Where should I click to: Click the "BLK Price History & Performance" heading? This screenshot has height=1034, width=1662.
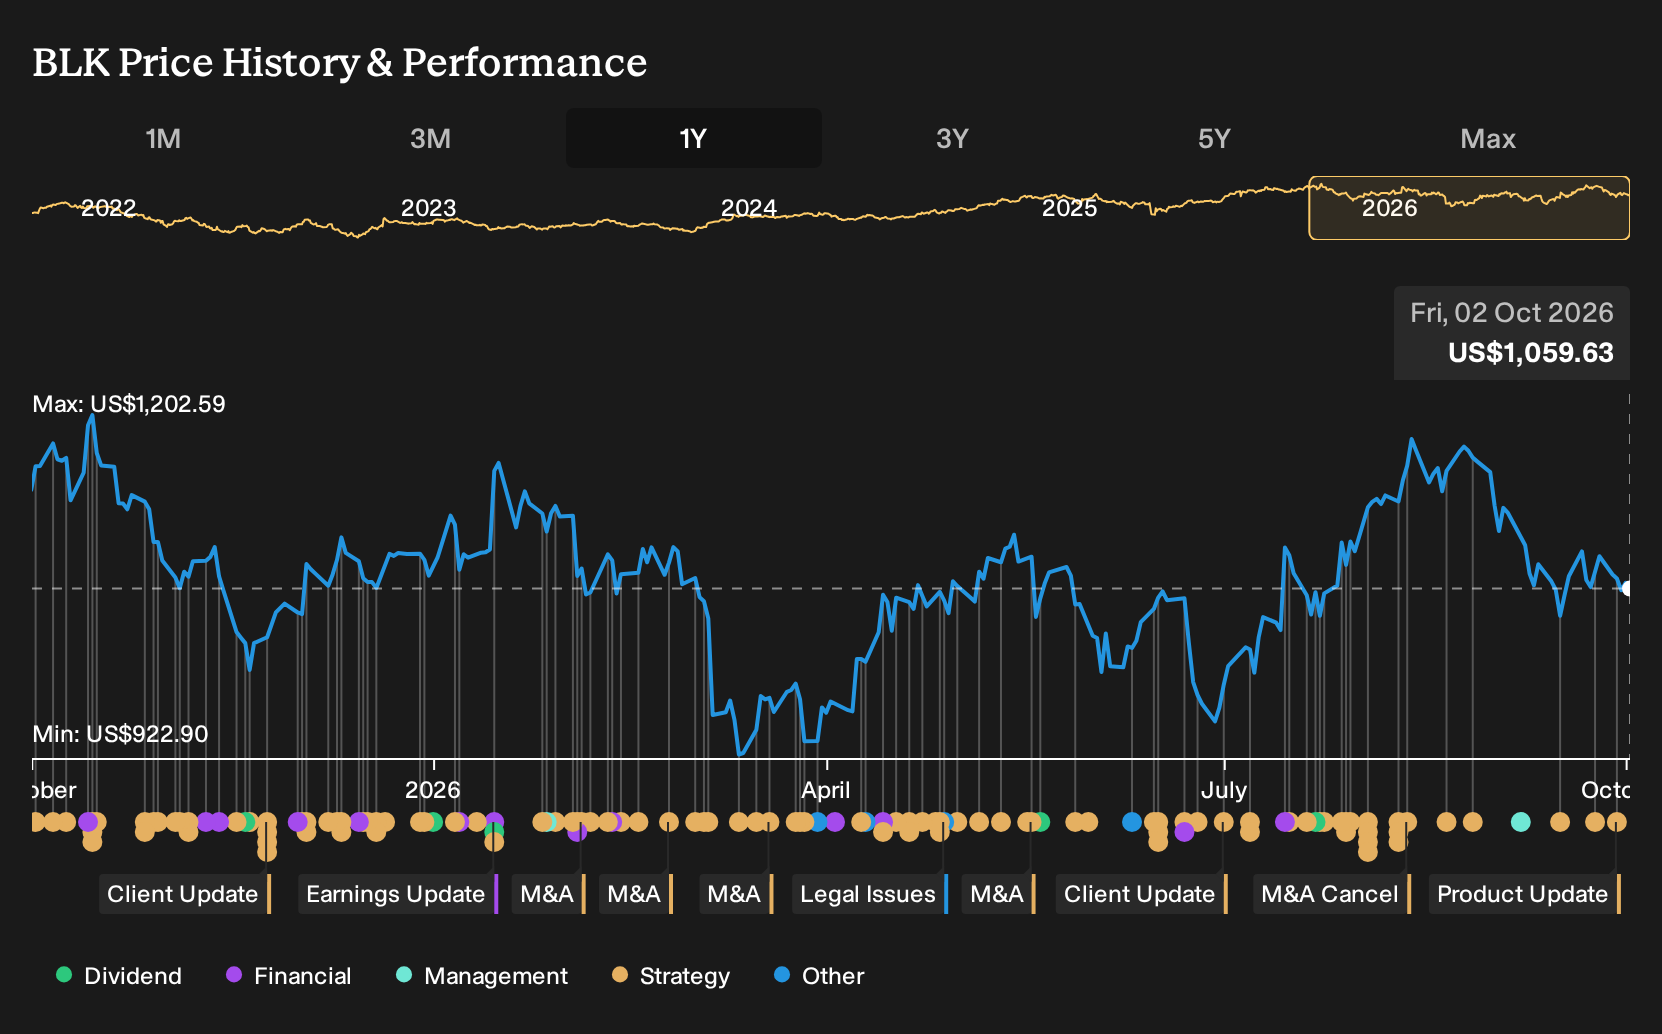[x=340, y=63]
